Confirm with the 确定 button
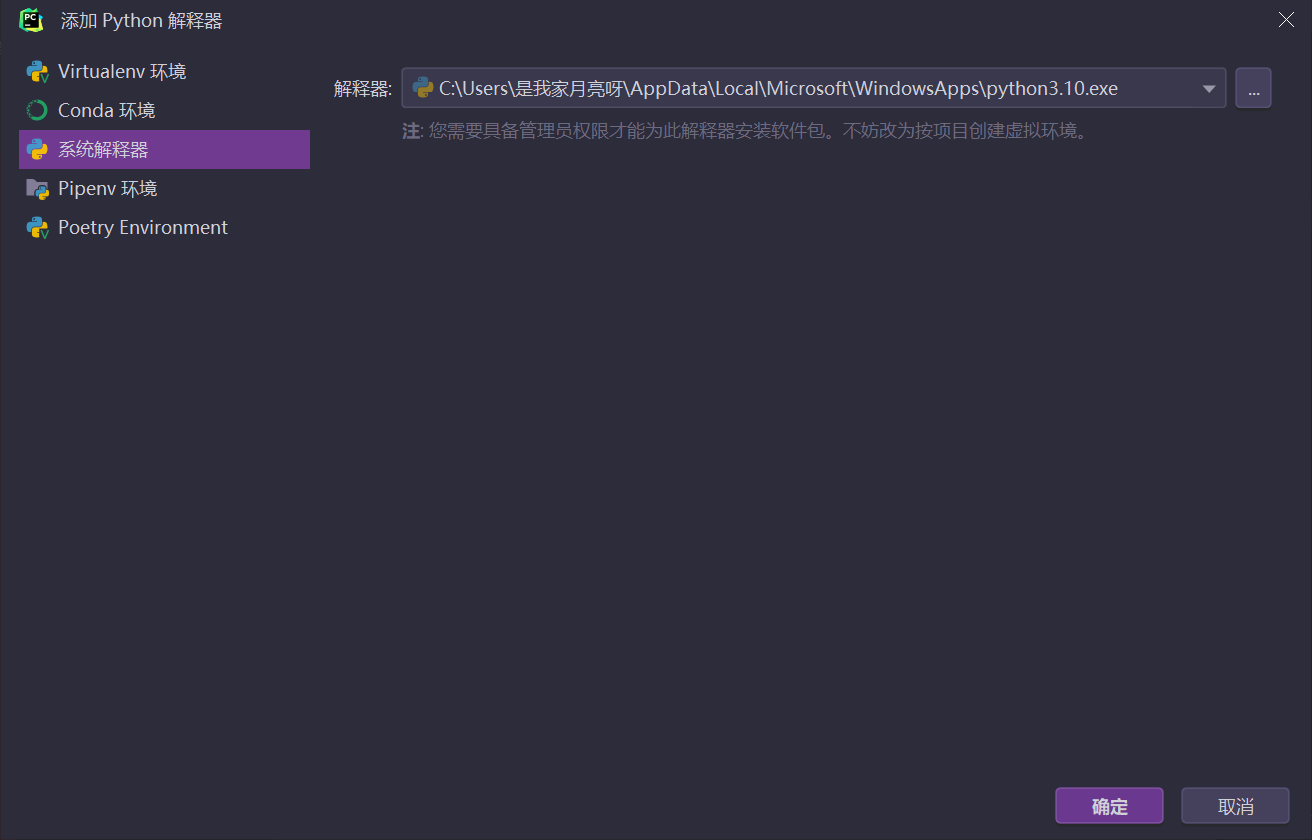This screenshot has height=840, width=1312. pyautogui.click(x=1109, y=806)
